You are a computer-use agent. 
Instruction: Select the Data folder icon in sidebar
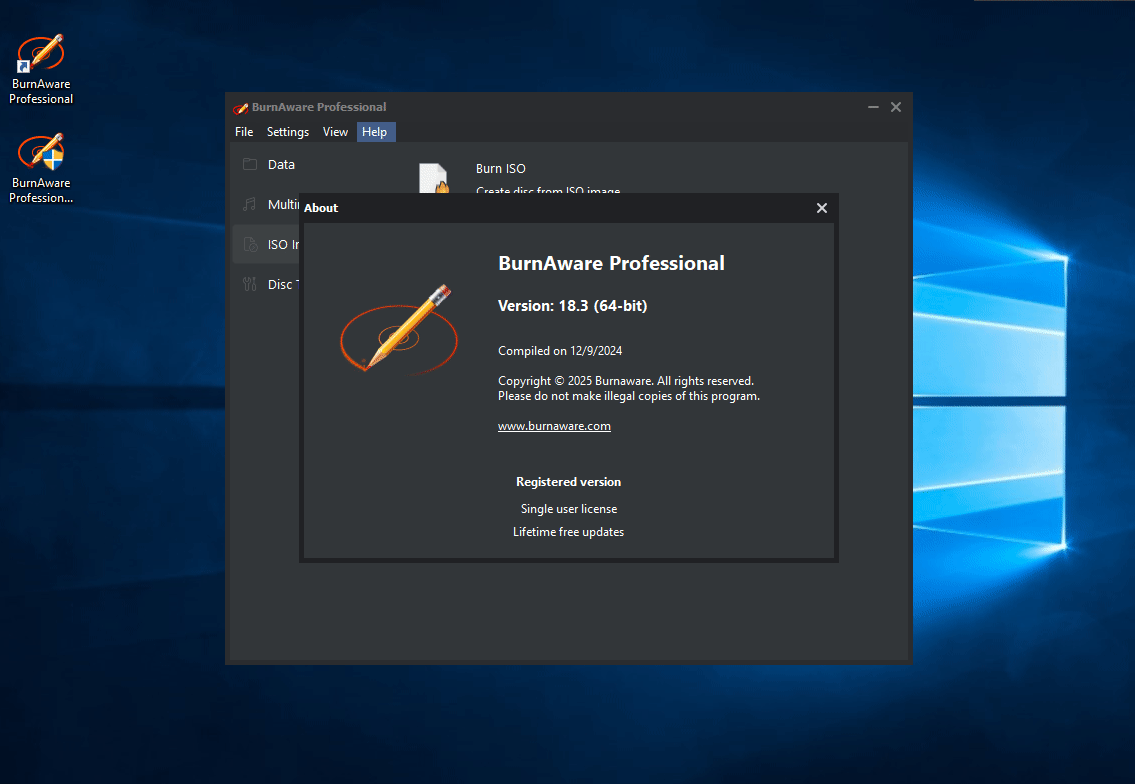pyautogui.click(x=250, y=165)
